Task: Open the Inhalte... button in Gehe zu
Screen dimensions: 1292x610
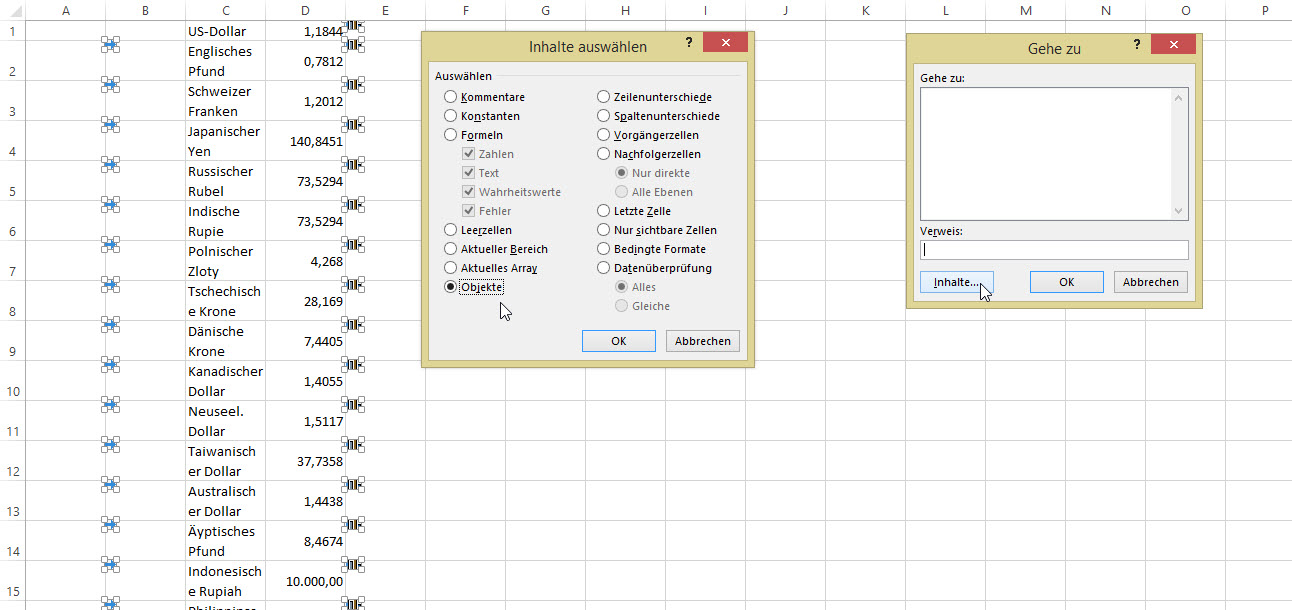Action: point(956,282)
